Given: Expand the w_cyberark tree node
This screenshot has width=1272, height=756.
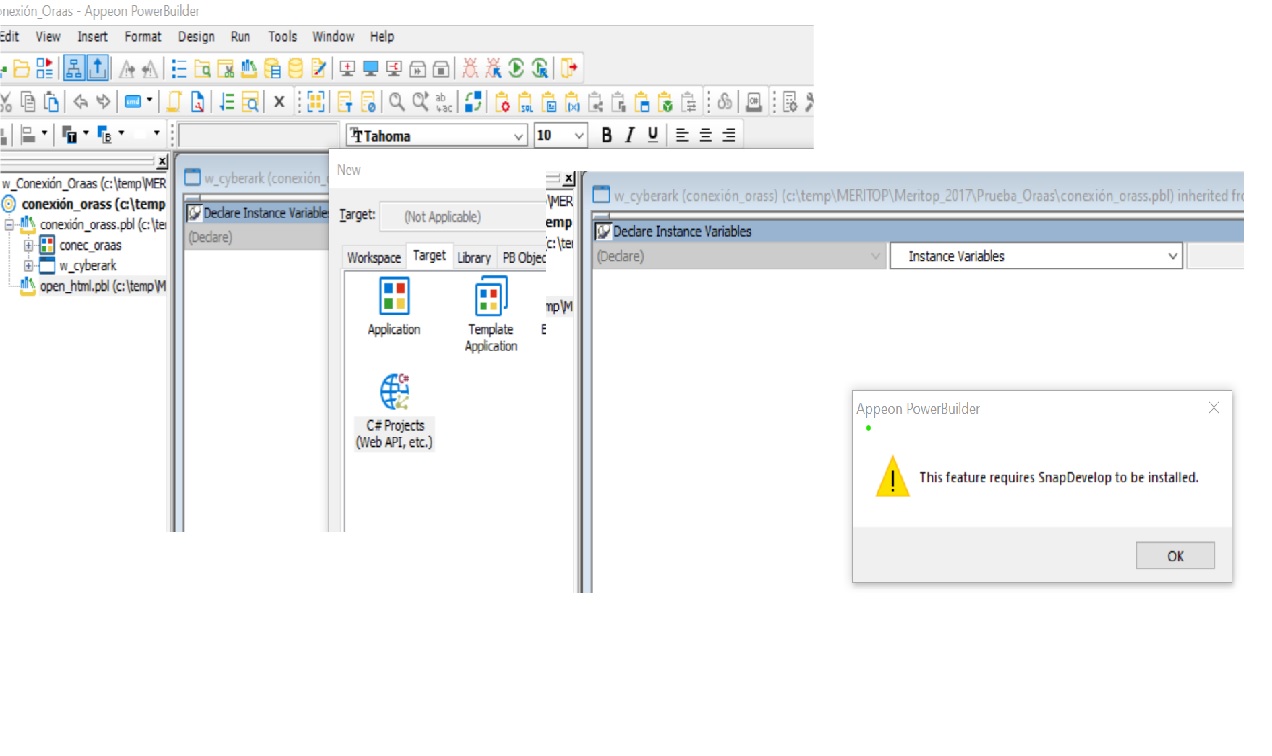Looking at the screenshot, I should pyautogui.click(x=29, y=266).
